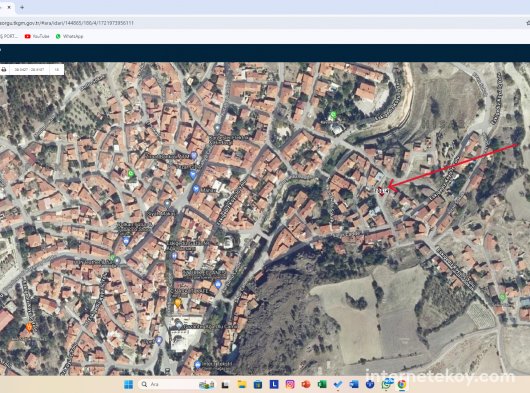Open File Explorer from the taskbar
The height and width of the screenshot is (393, 530).
[x=242, y=384]
